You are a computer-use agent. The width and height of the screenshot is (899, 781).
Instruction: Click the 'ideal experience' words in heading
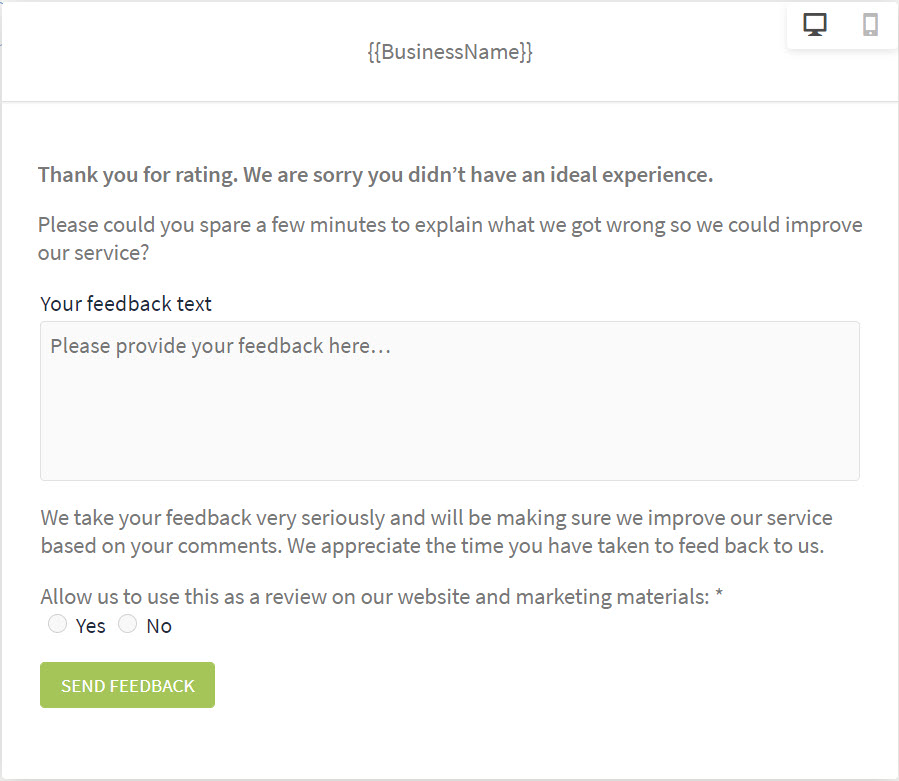pyautogui.click(x=632, y=175)
